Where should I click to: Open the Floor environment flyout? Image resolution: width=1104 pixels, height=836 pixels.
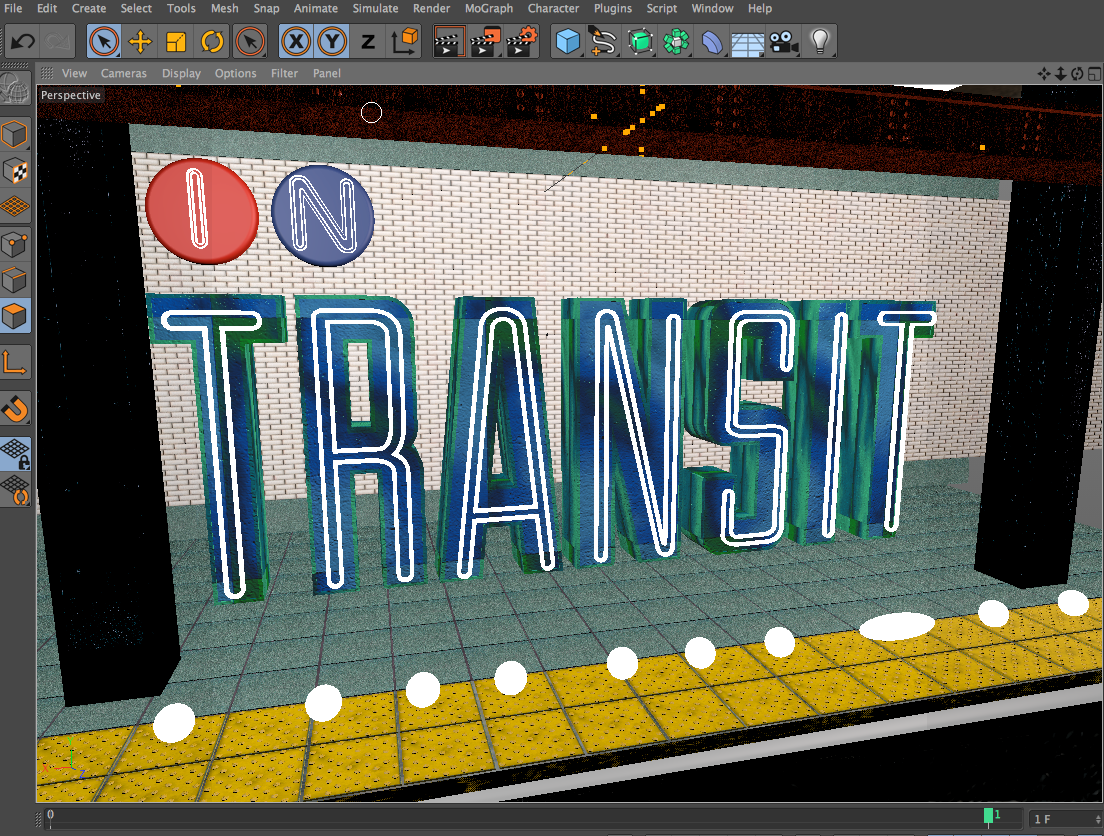748,42
